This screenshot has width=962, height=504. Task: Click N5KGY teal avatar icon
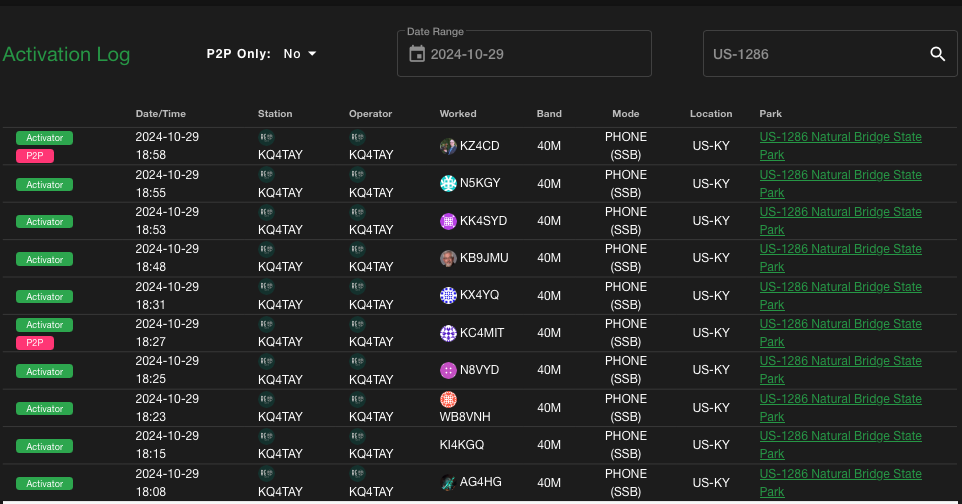point(448,183)
